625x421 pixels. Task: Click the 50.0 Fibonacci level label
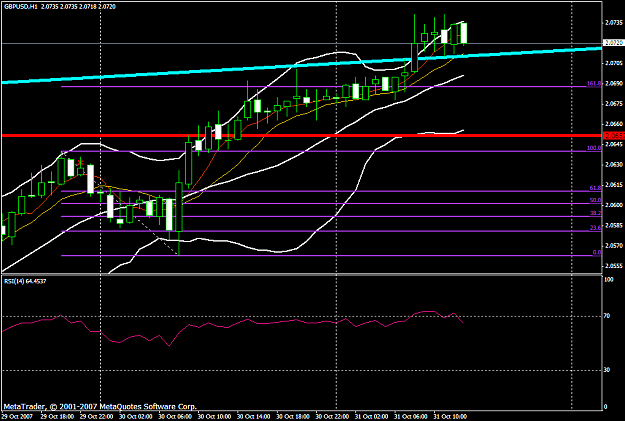pyautogui.click(x=595, y=200)
